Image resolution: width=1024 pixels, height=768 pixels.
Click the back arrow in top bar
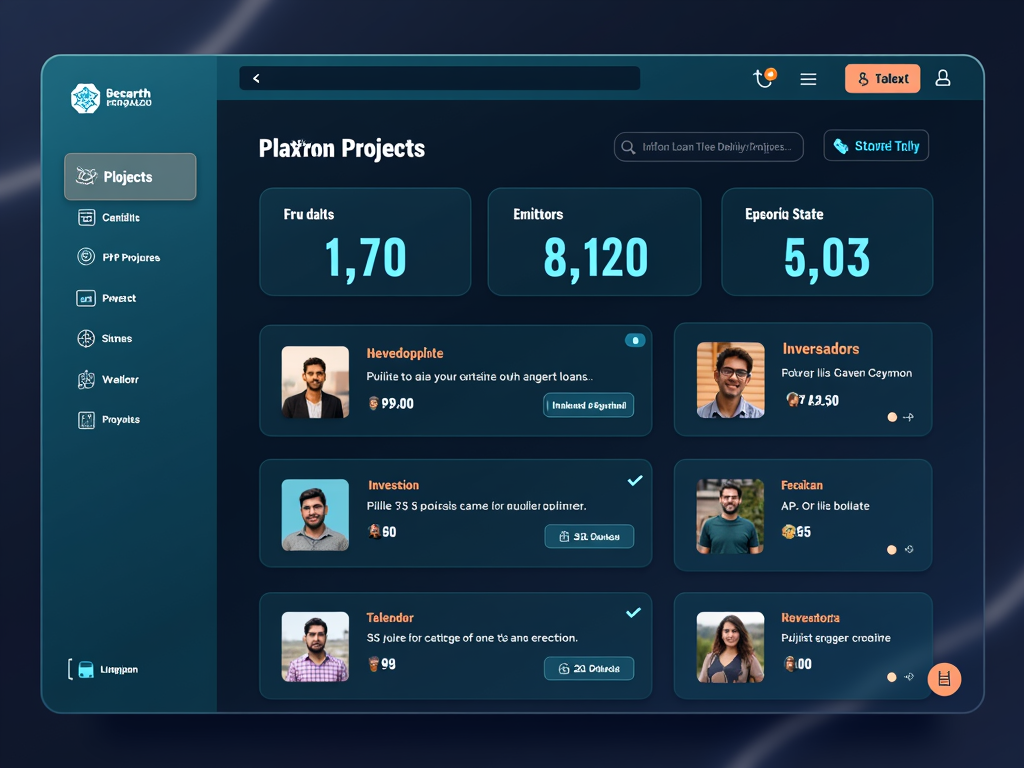tap(257, 78)
